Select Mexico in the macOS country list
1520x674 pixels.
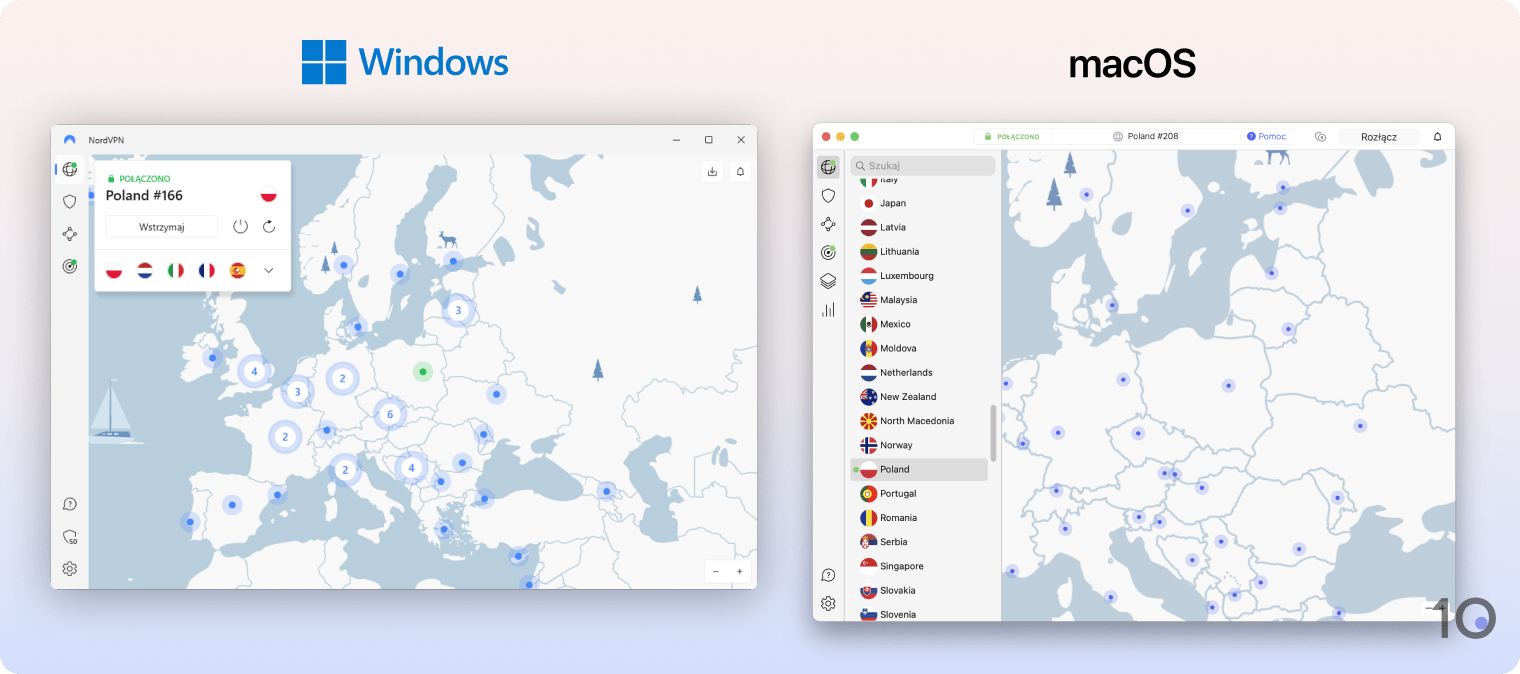pos(919,324)
